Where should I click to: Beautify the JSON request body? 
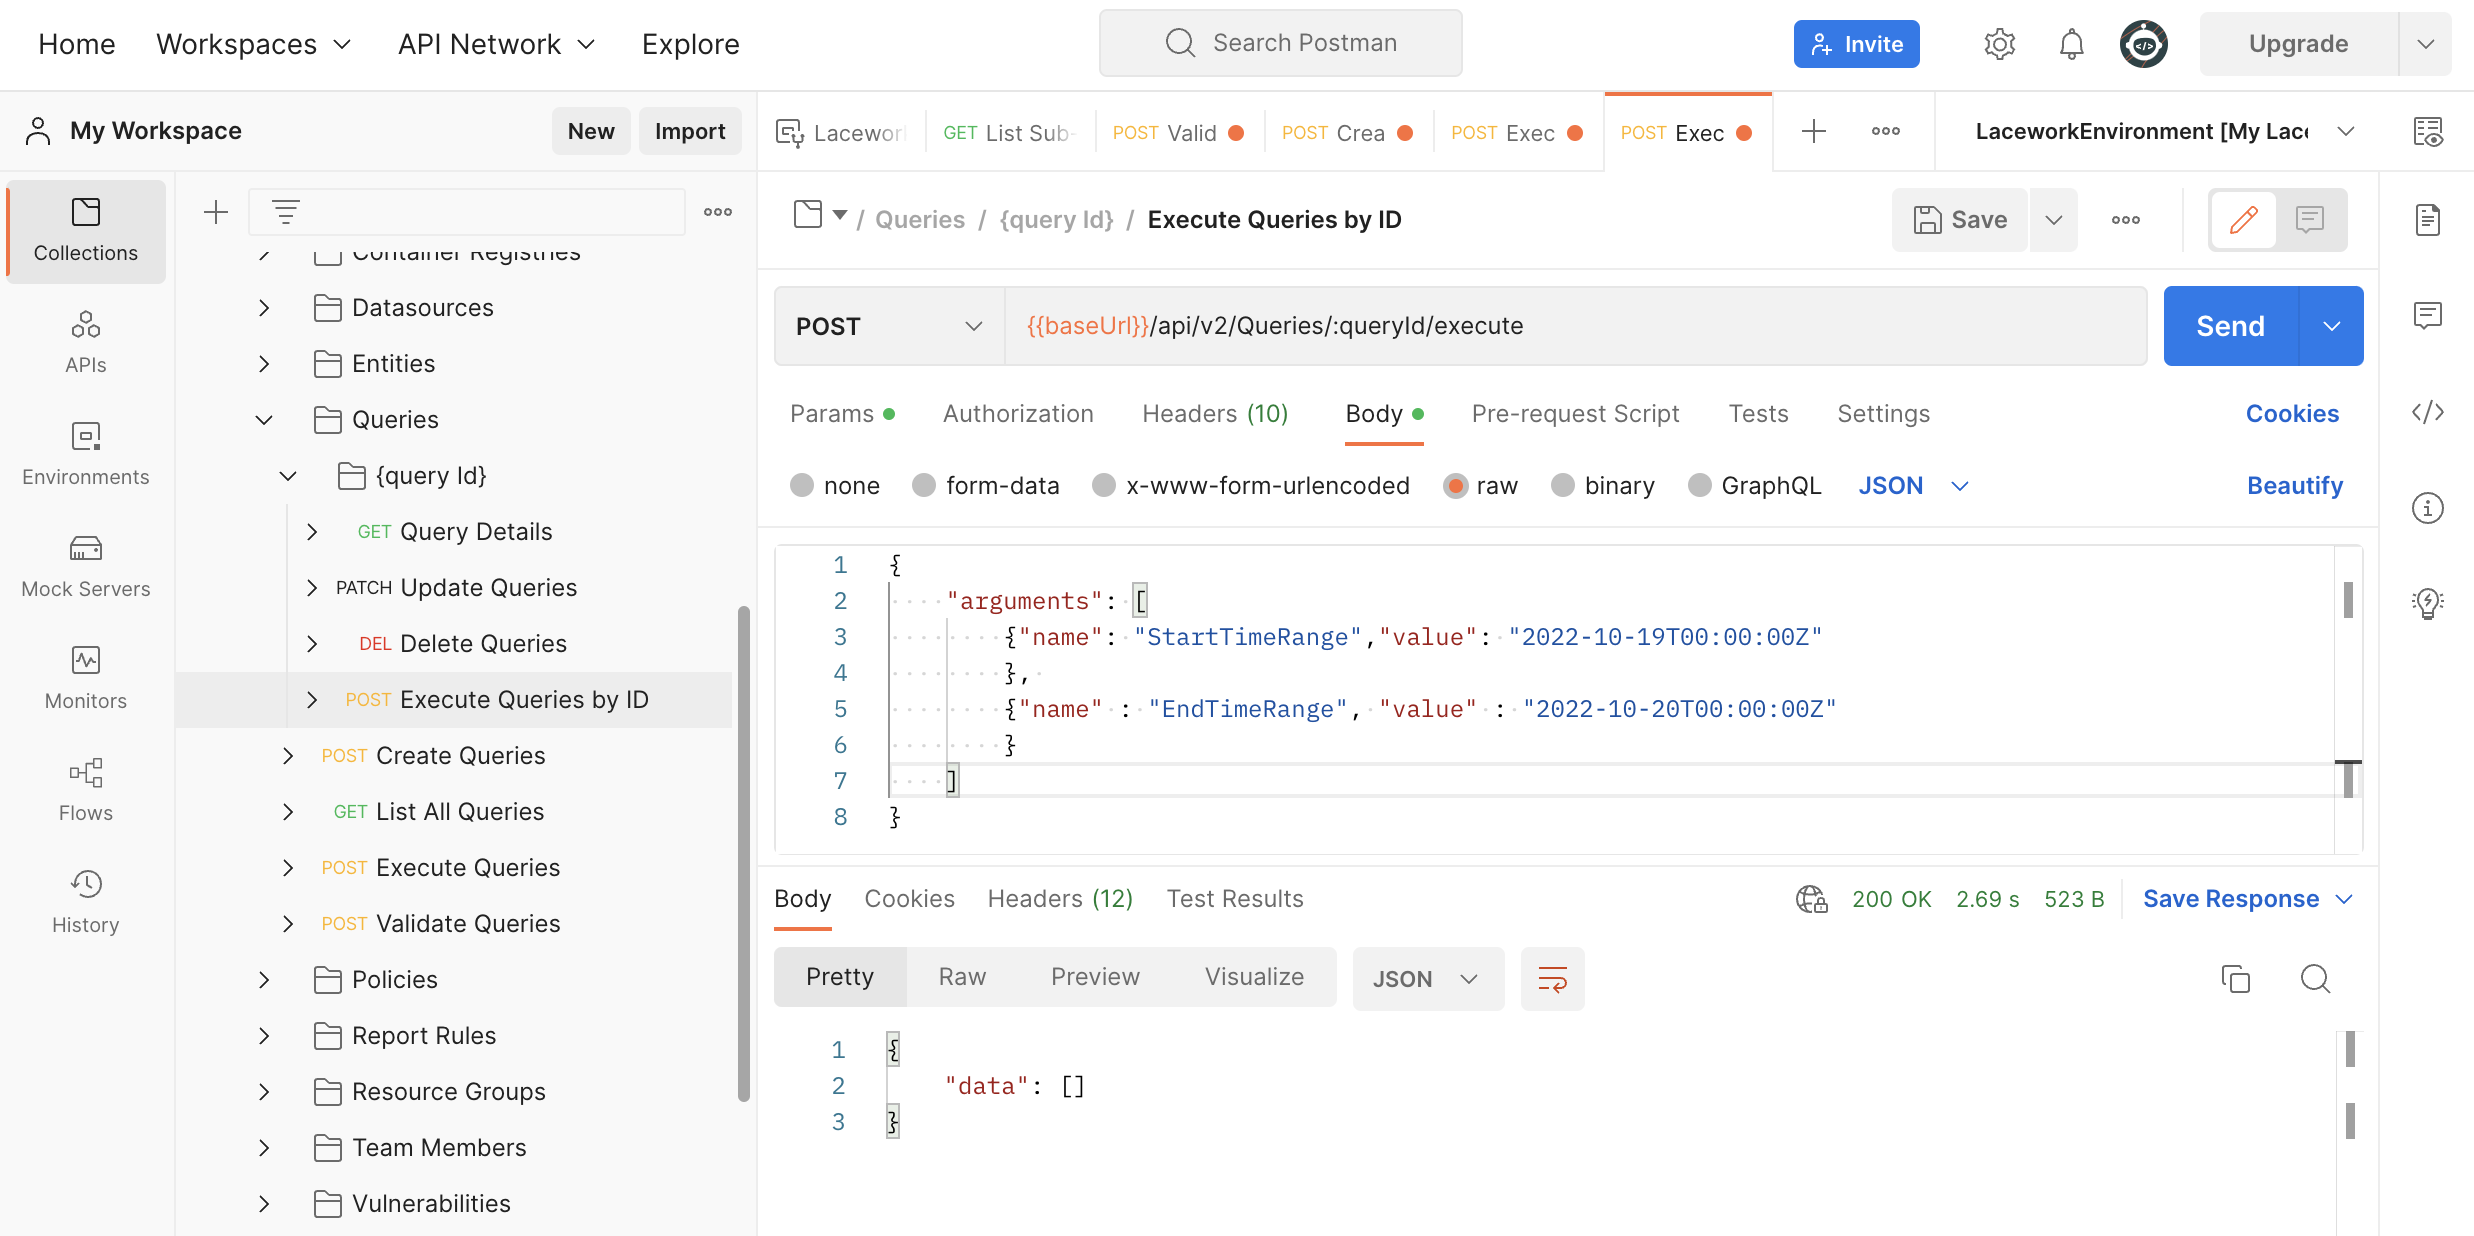tap(2295, 485)
